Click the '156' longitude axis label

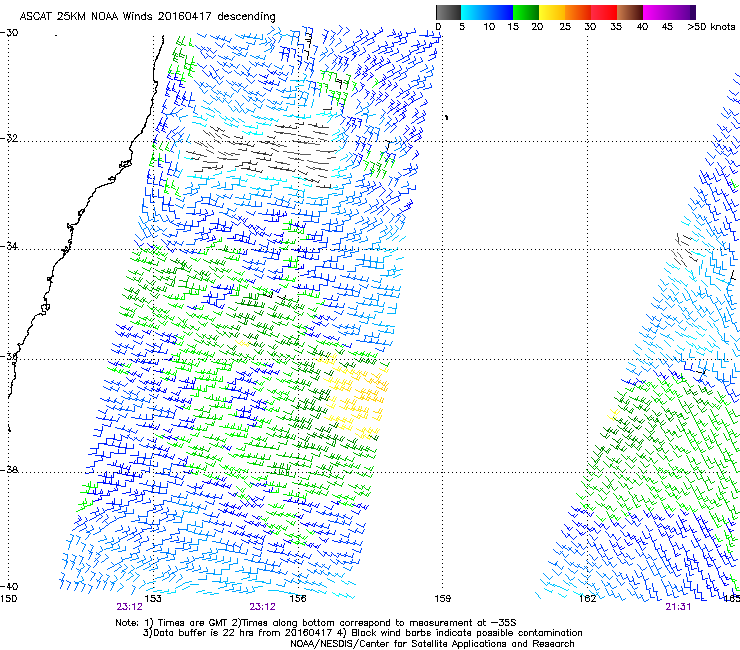(x=298, y=599)
